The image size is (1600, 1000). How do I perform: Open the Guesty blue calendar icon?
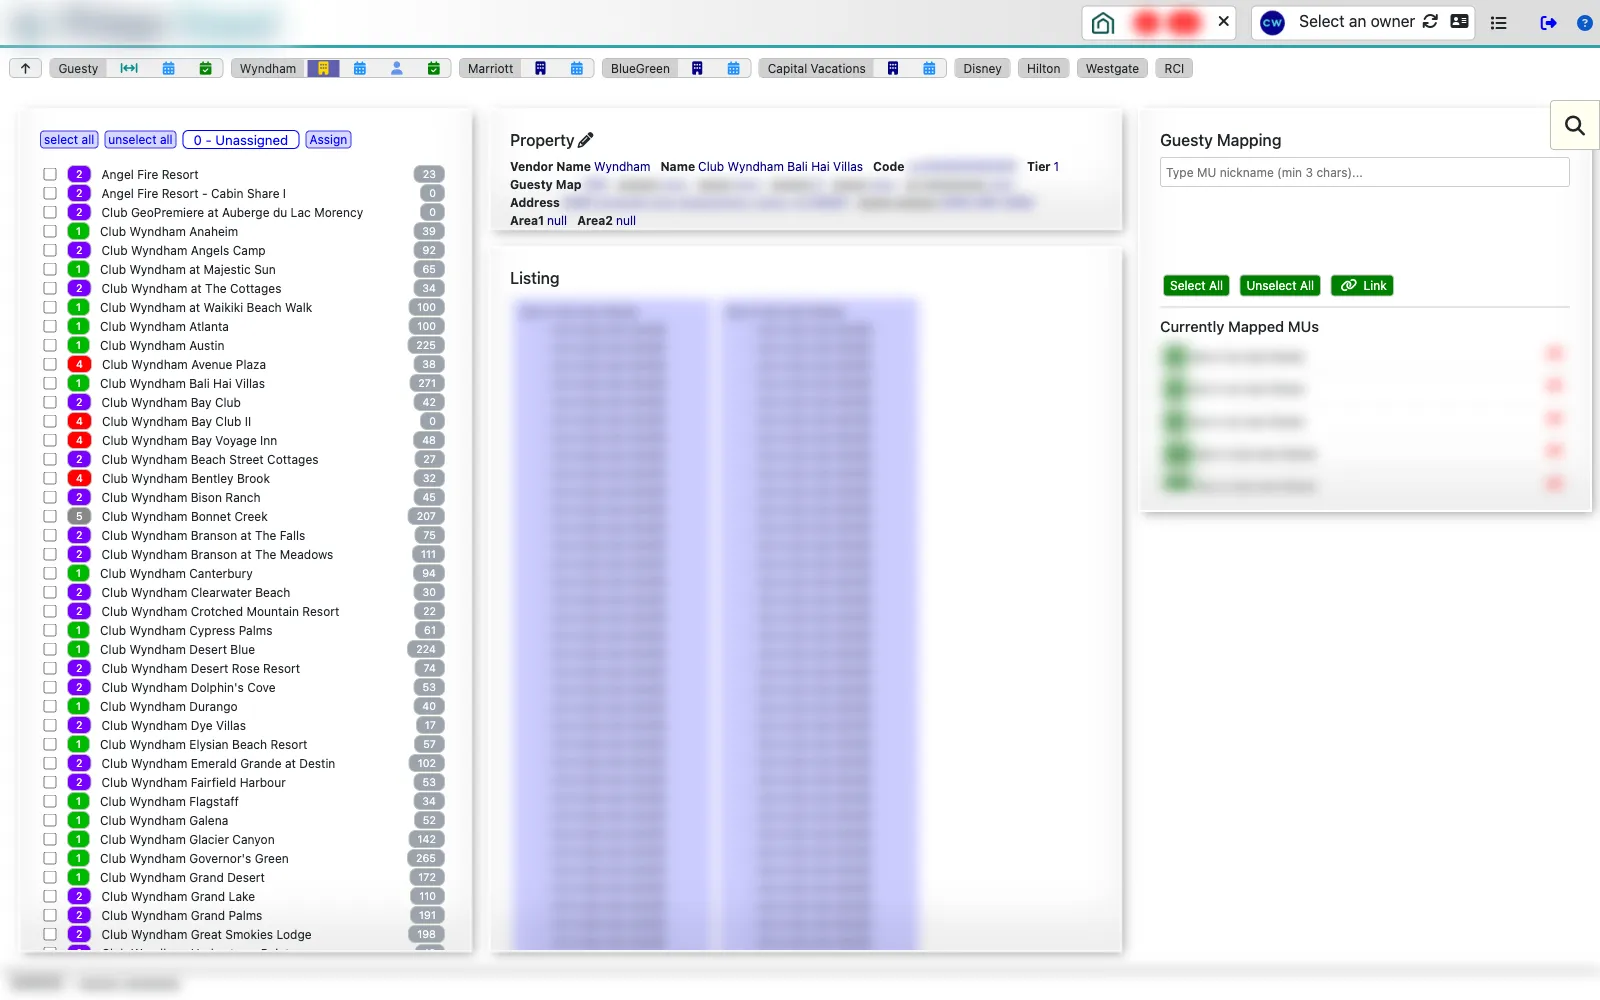pyautogui.click(x=168, y=68)
